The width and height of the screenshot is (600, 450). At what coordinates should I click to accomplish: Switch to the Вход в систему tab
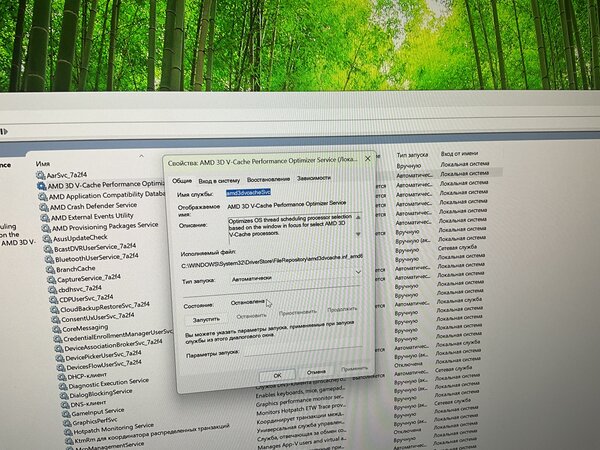(219, 181)
